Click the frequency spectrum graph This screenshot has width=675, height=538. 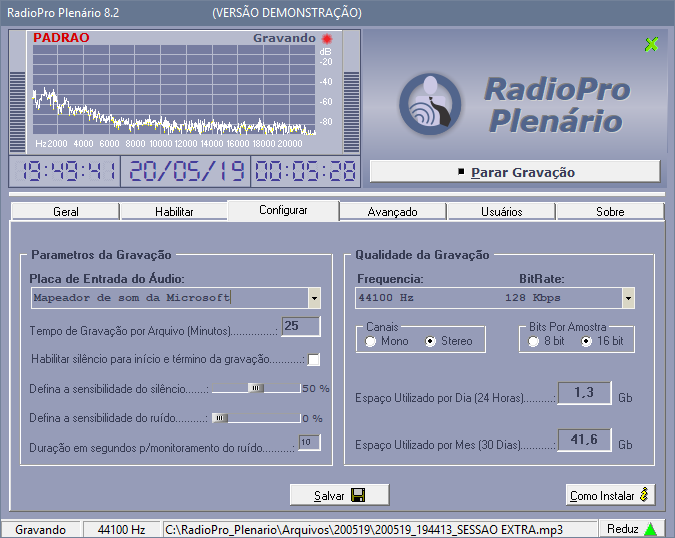[174, 90]
